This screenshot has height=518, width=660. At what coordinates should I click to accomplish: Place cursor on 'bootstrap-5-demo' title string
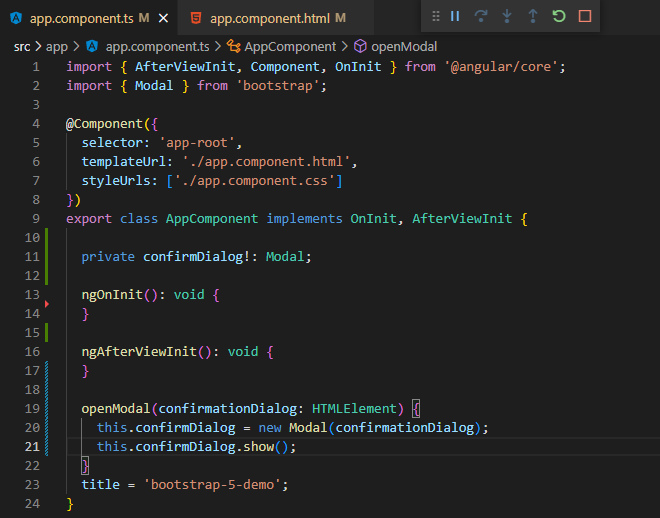coord(216,484)
